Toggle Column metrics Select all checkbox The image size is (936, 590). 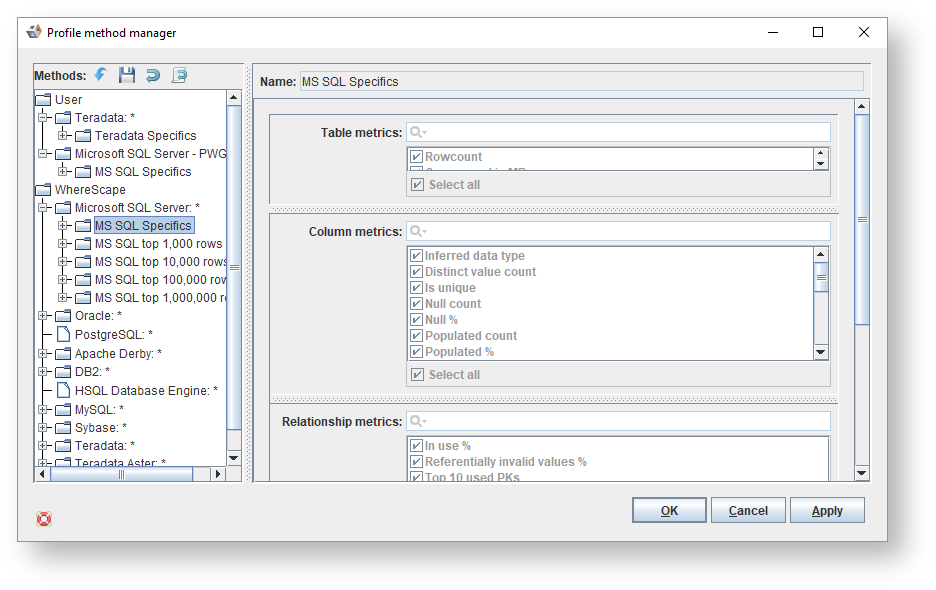(417, 374)
